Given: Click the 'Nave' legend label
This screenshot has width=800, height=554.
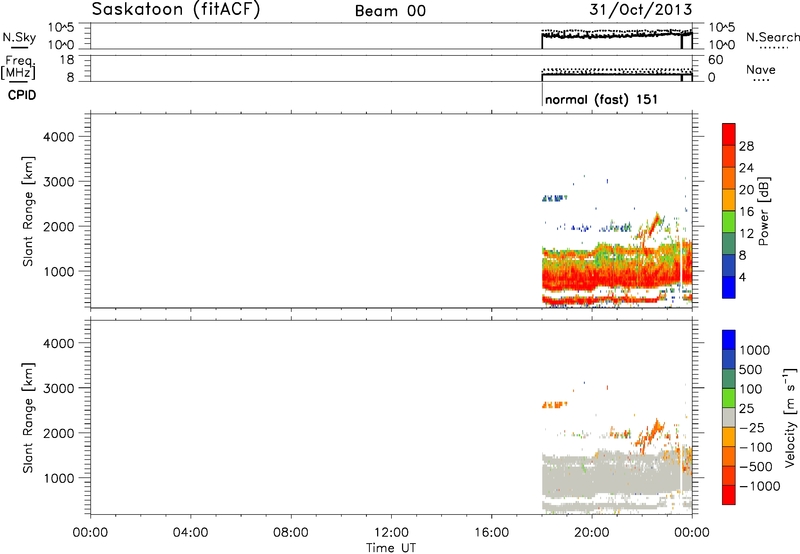Looking at the screenshot, I should pyautogui.click(x=760, y=70).
